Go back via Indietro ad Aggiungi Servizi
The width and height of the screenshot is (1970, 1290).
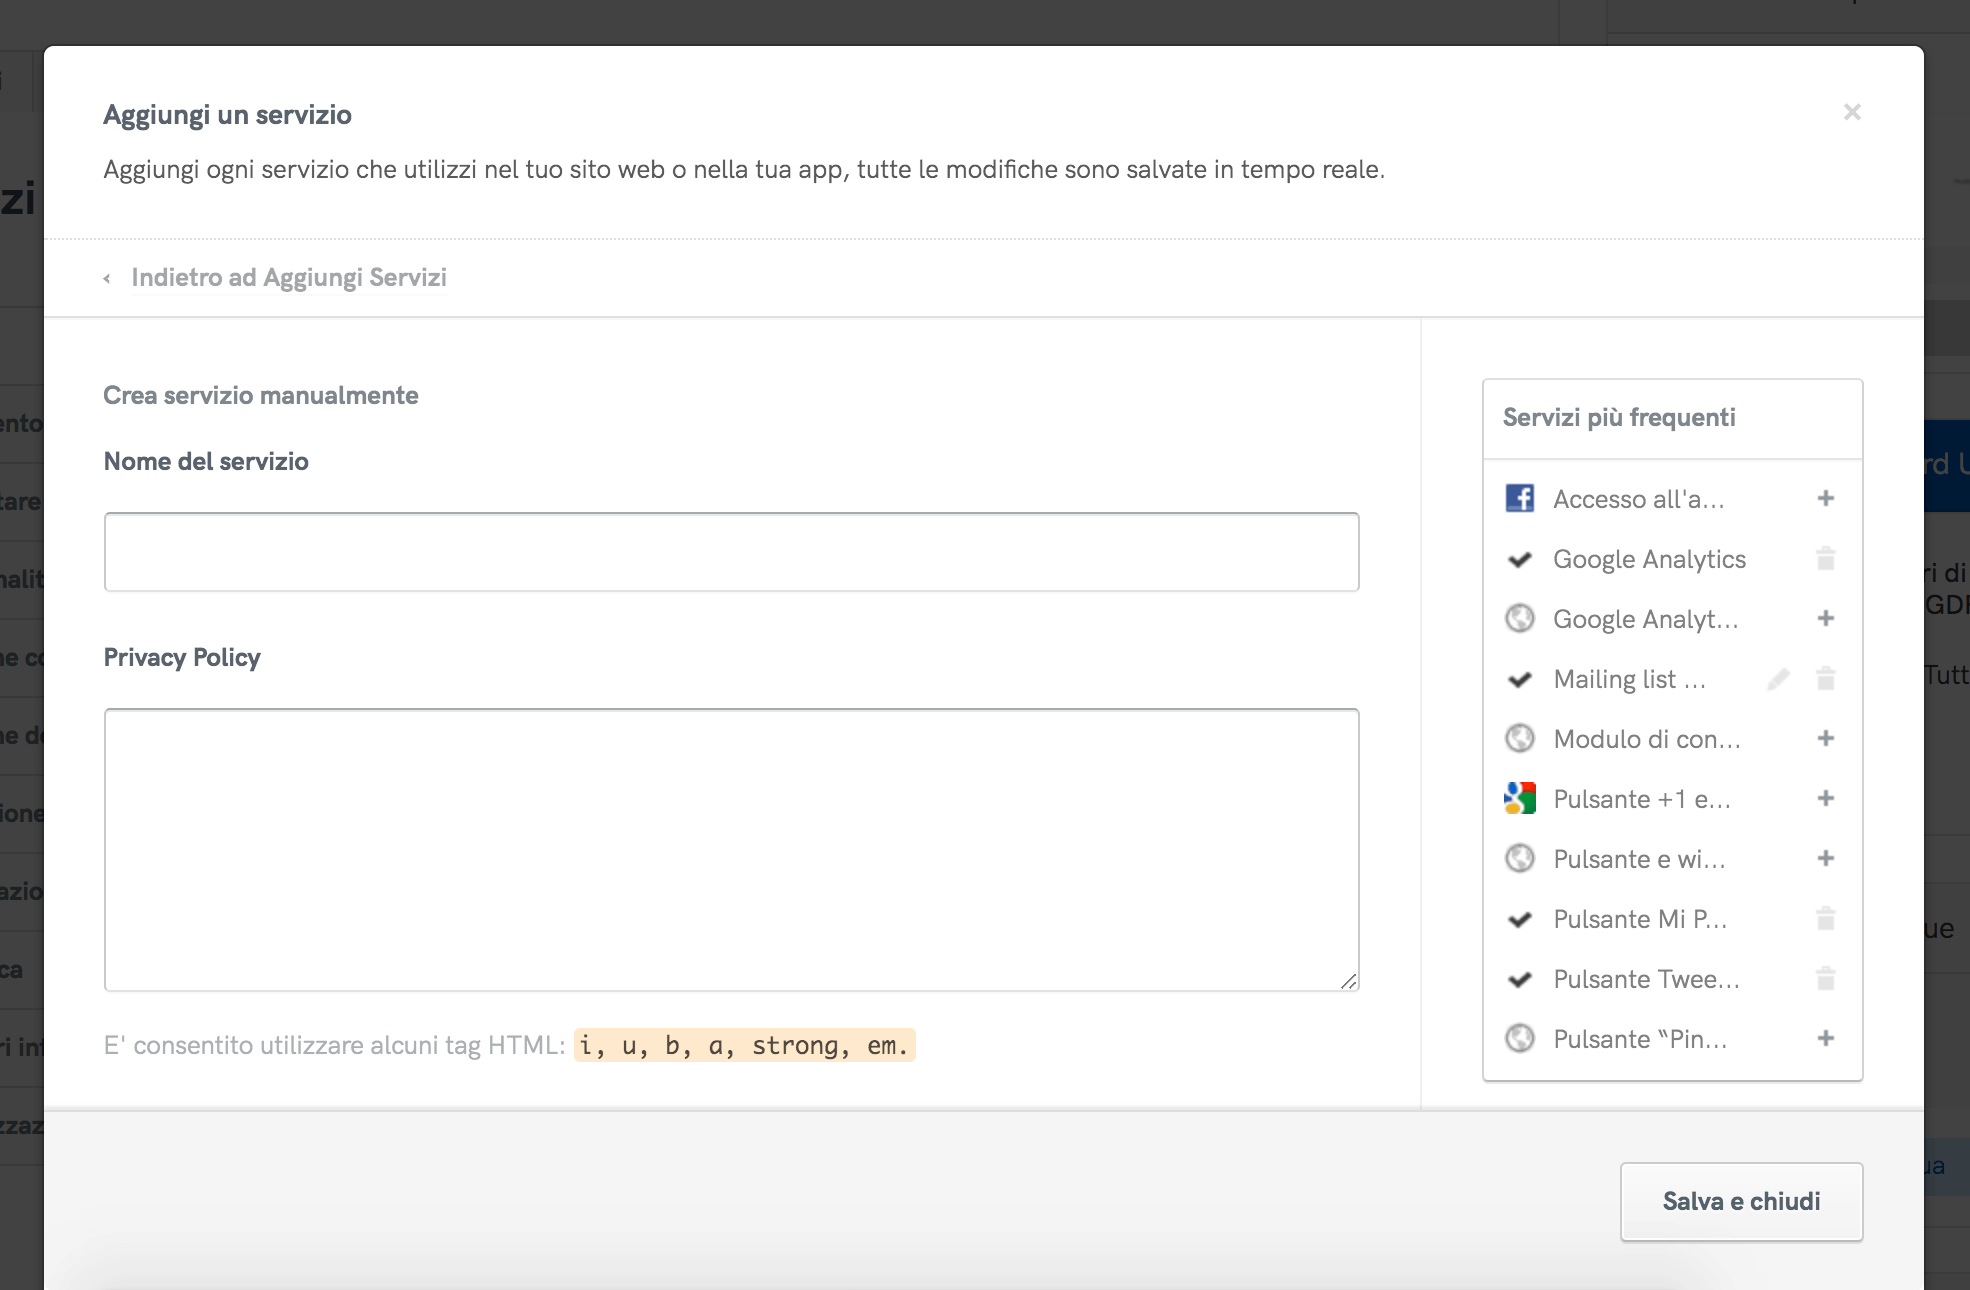[x=288, y=277]
